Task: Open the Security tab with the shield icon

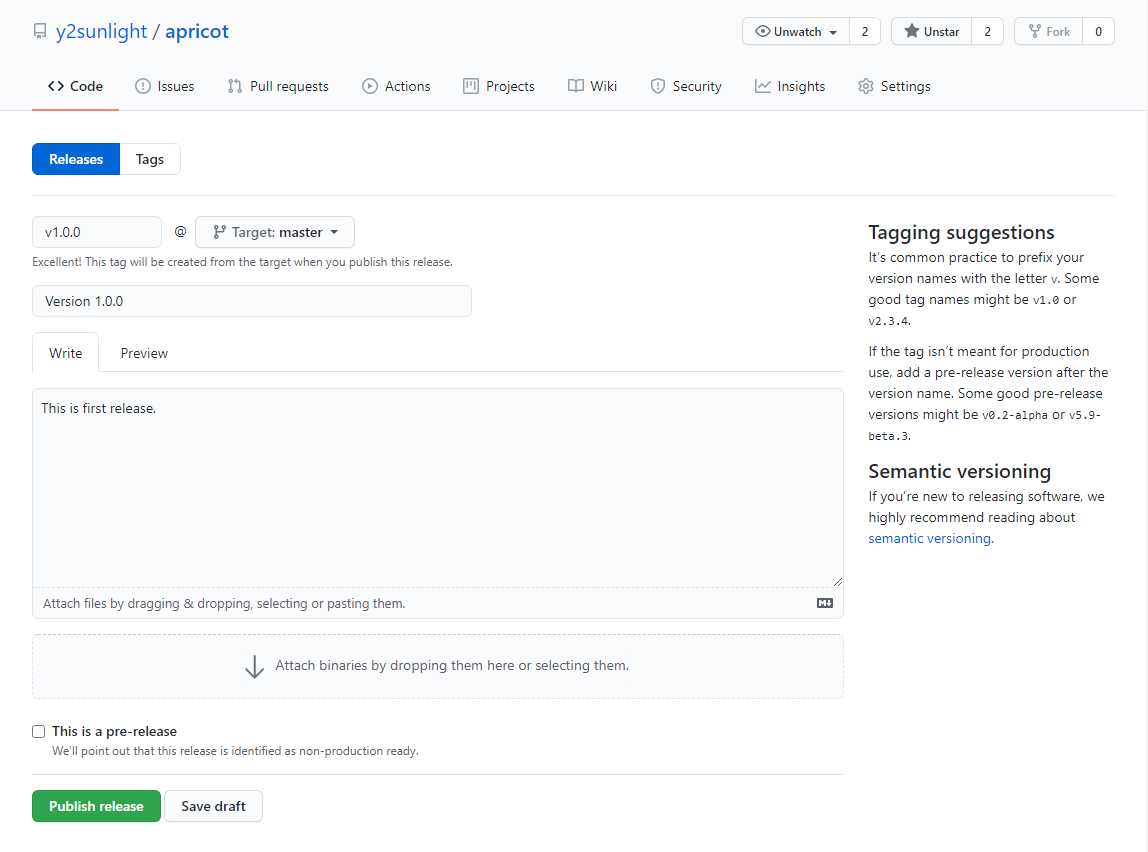Action: pos(686,86)
